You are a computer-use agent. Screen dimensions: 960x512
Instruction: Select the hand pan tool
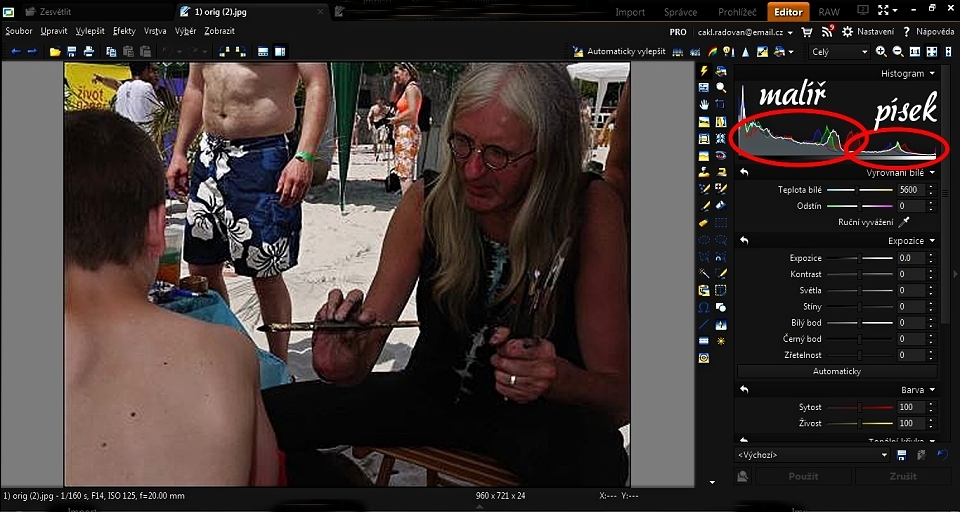705,104
